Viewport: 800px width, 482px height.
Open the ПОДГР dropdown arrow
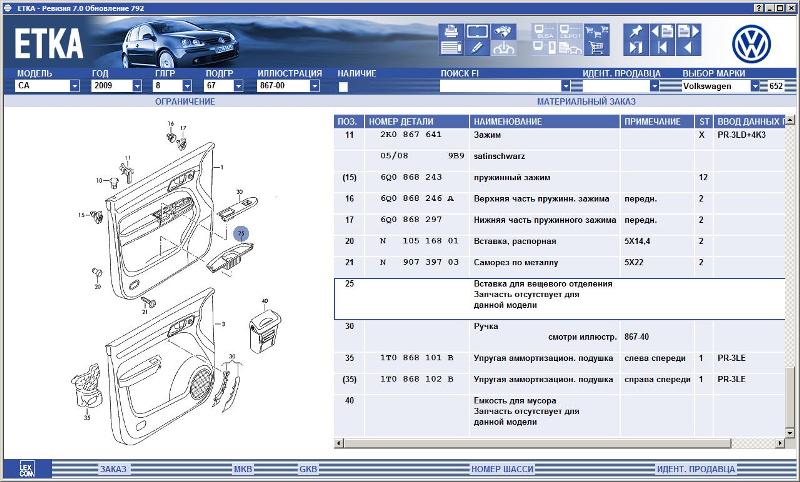[238, 86]
